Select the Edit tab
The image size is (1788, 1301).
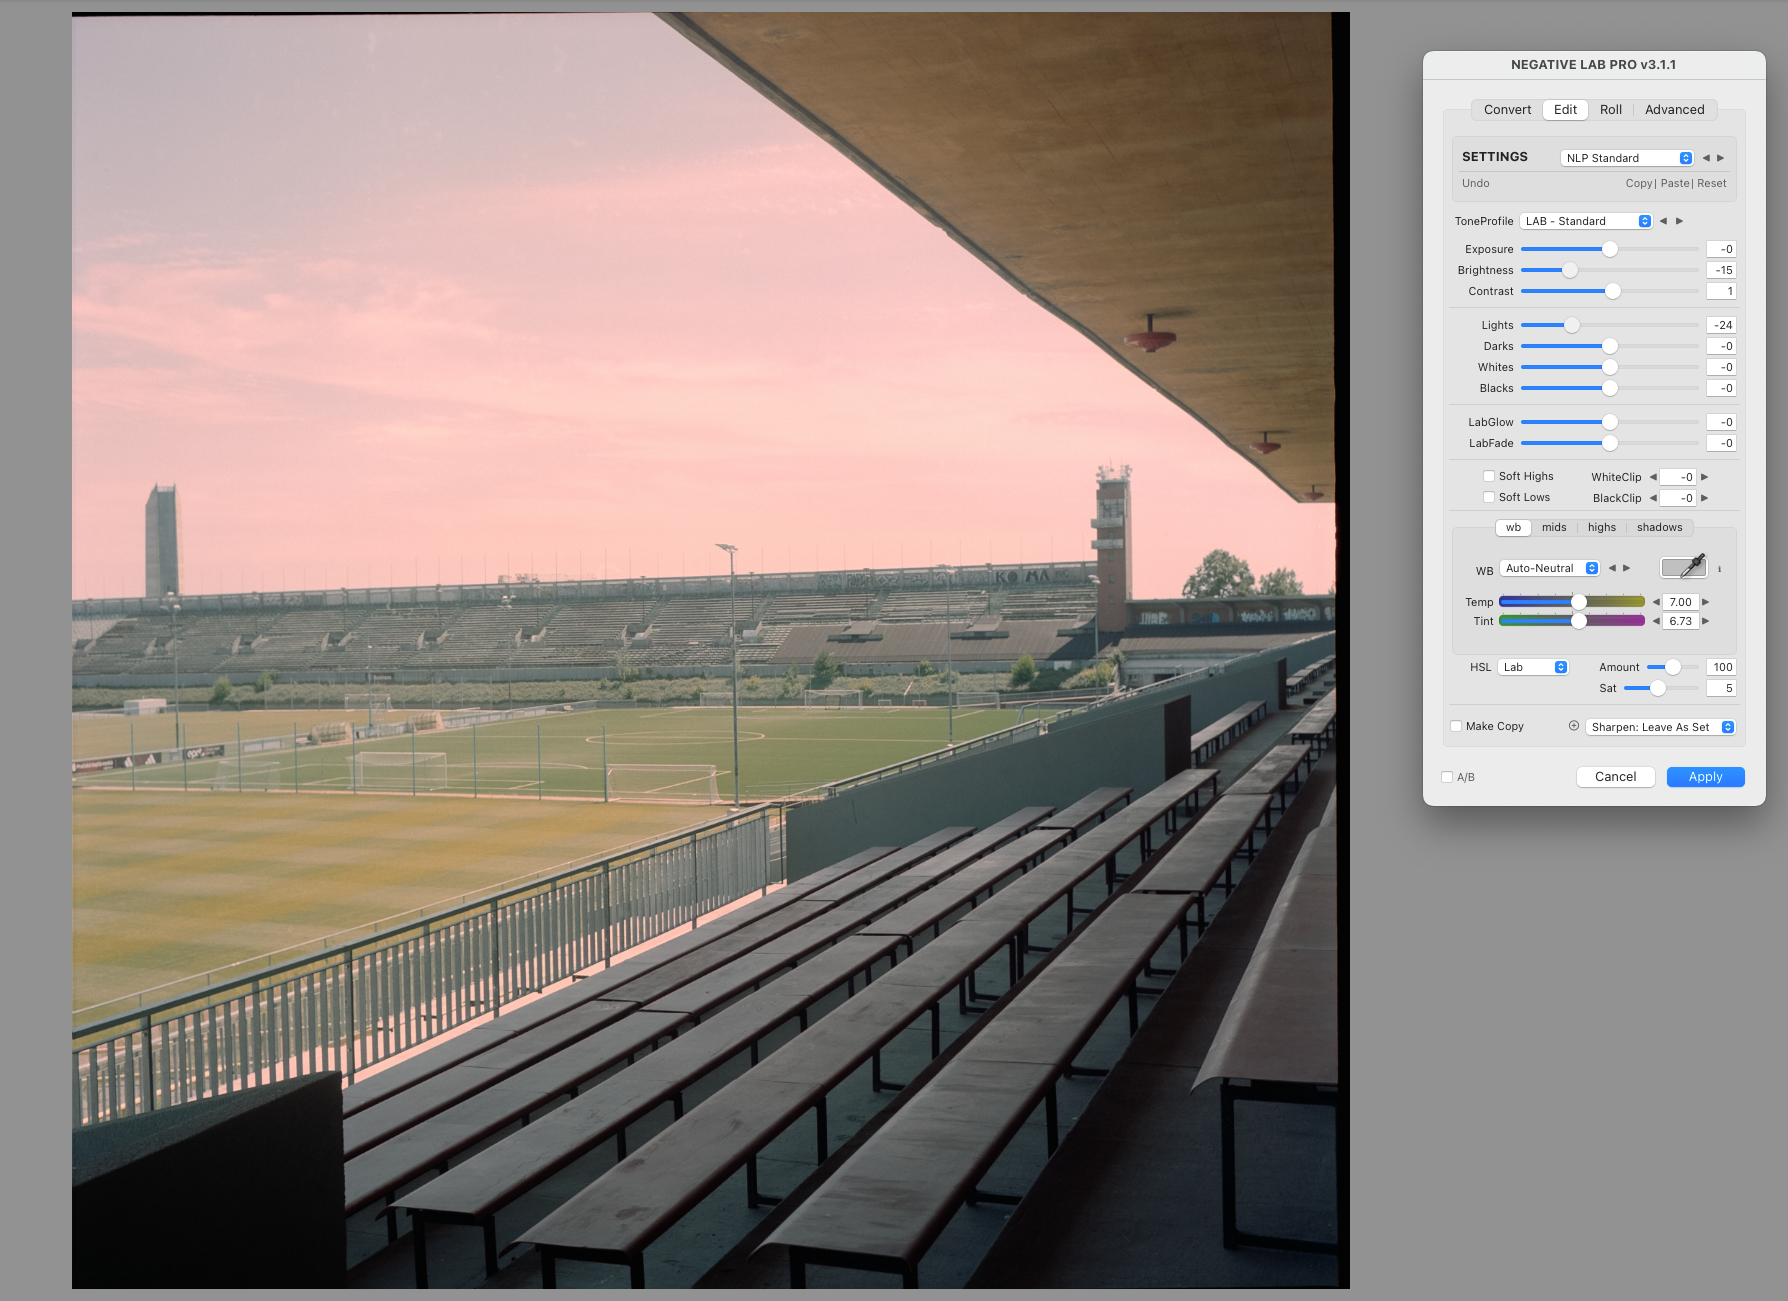pos(1565,110)
